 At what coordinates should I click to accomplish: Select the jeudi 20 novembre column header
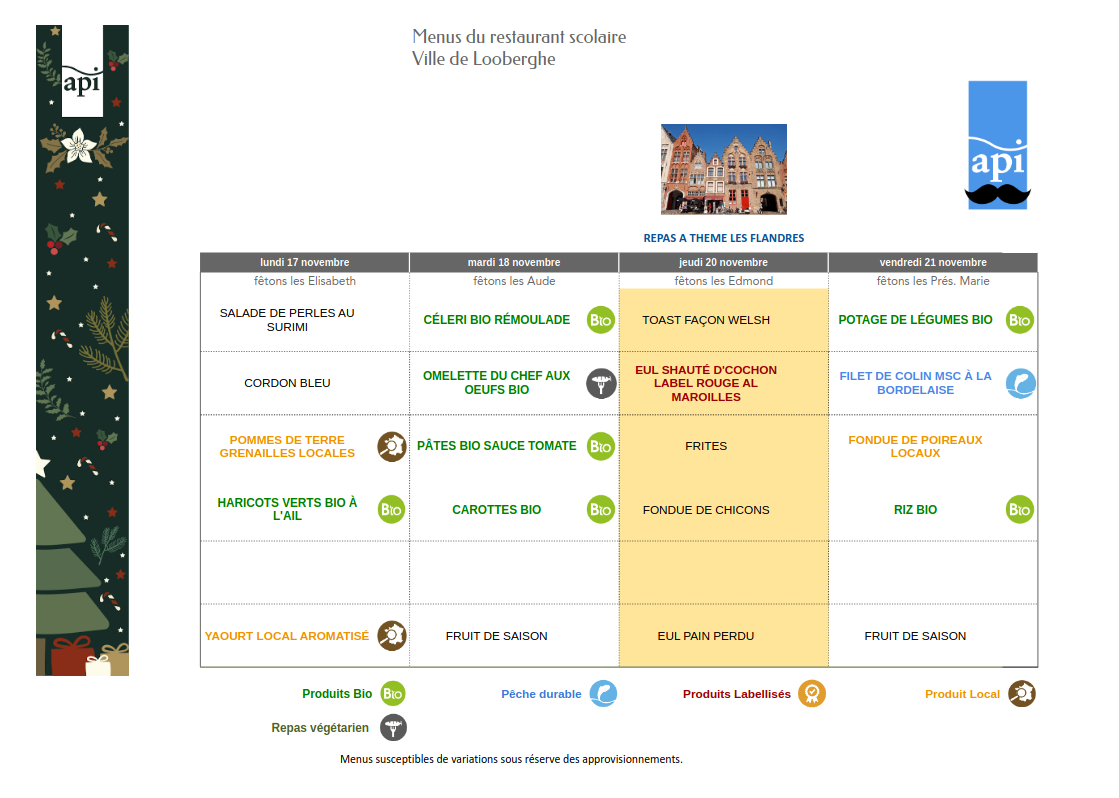point(723,262)
